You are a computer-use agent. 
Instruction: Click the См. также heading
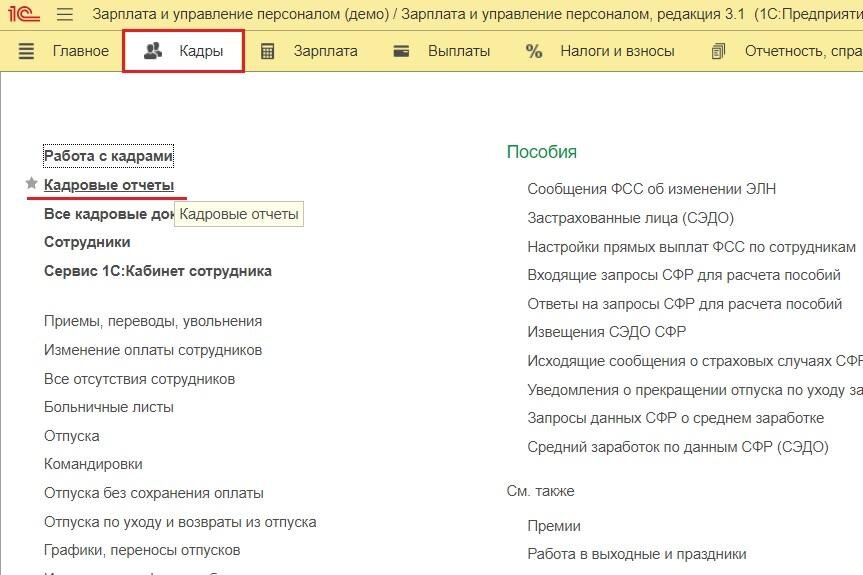click(540, 491)
